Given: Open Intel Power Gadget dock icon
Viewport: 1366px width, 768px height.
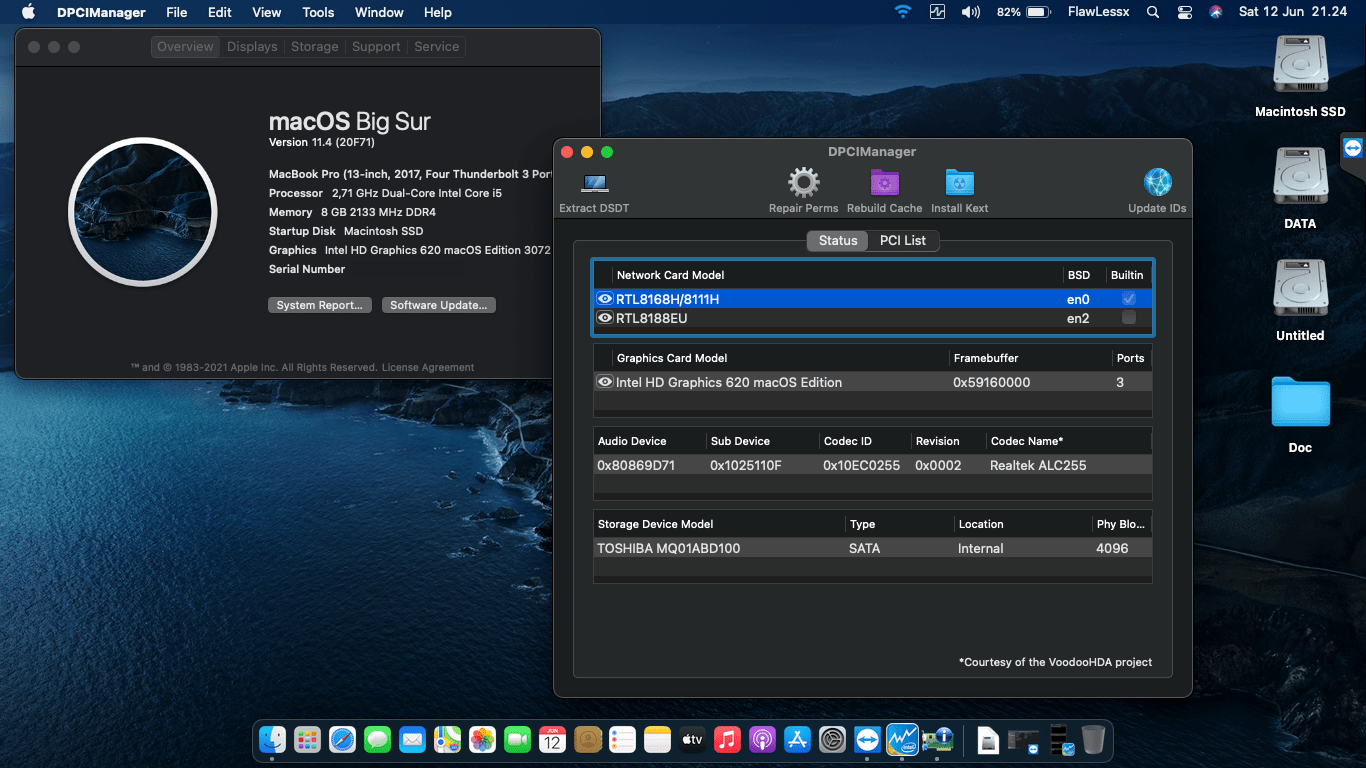Looking at the screenshot, I should [902, 740].
